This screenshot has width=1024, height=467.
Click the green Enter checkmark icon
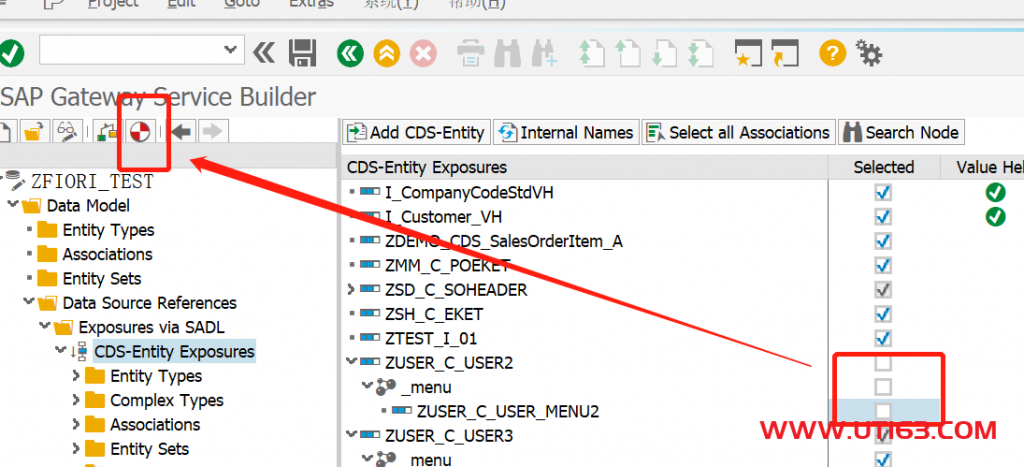tap(11, 53)
